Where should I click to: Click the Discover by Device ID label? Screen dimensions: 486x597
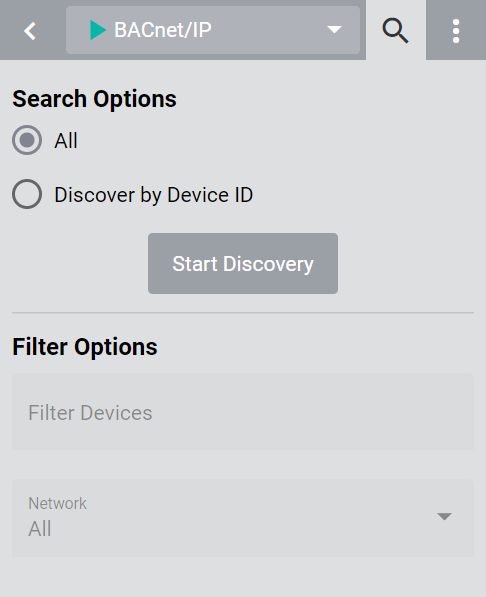[153, 195]
